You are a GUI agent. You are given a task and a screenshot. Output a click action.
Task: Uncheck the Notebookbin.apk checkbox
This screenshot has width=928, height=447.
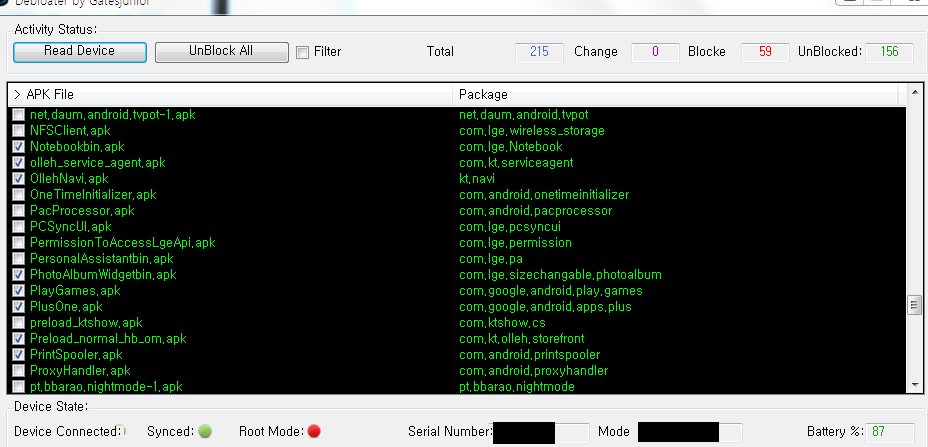19,146
